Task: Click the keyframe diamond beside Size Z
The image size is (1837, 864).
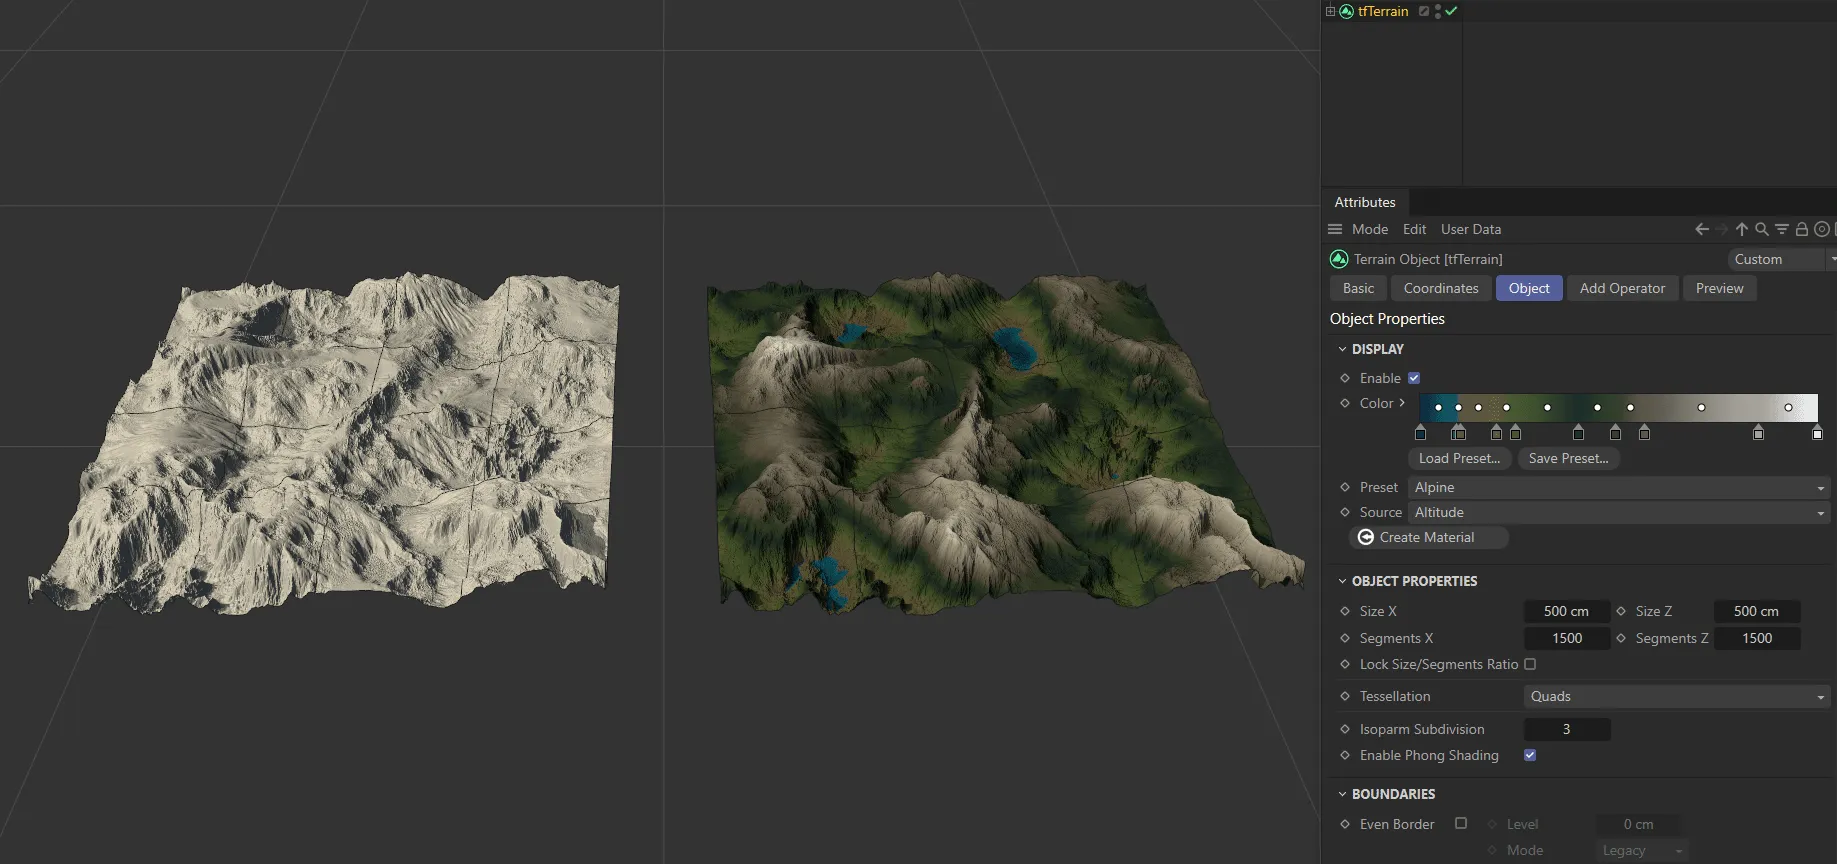Action: (1621, 611)
